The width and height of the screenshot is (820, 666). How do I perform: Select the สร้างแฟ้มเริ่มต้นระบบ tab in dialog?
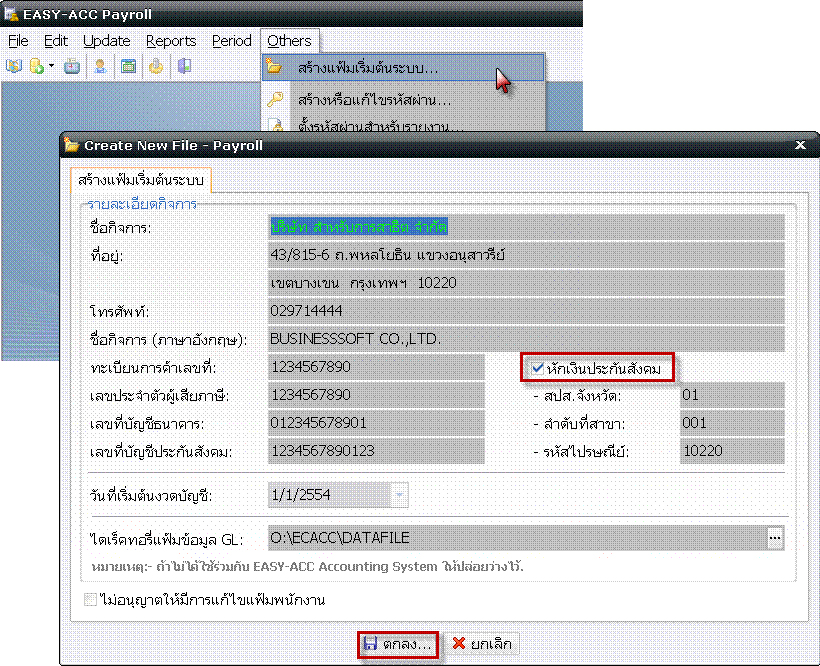(x=140, y=181)
